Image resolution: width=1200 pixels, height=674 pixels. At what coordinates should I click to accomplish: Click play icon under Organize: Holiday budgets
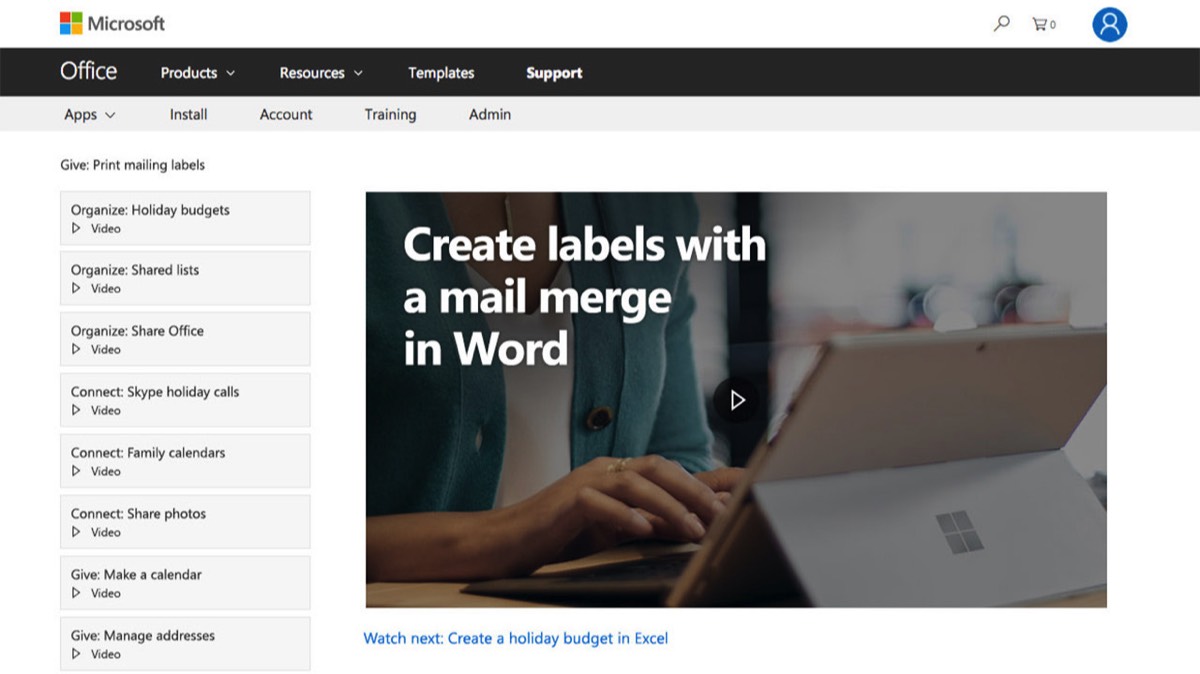pyautogui.click(x=76, y=229)
